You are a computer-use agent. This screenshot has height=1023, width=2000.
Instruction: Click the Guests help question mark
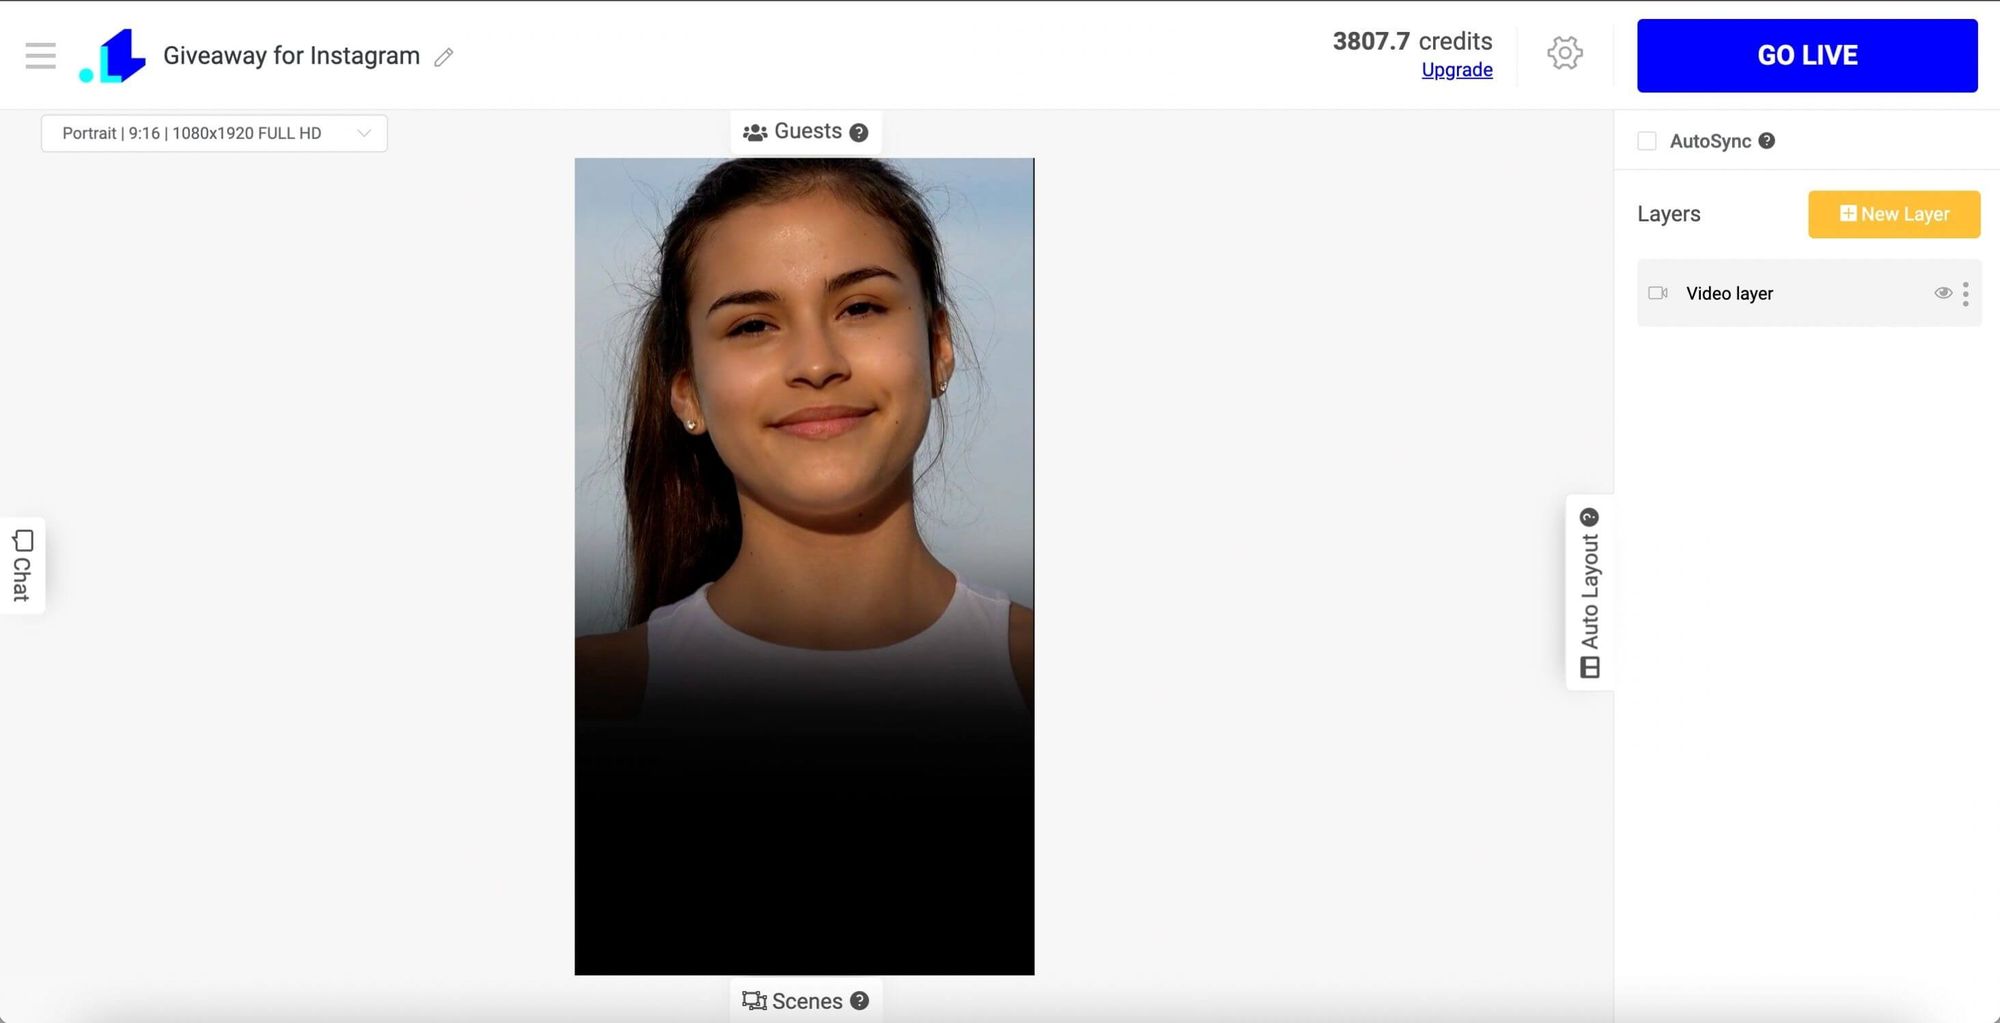[x=859, y=133]
